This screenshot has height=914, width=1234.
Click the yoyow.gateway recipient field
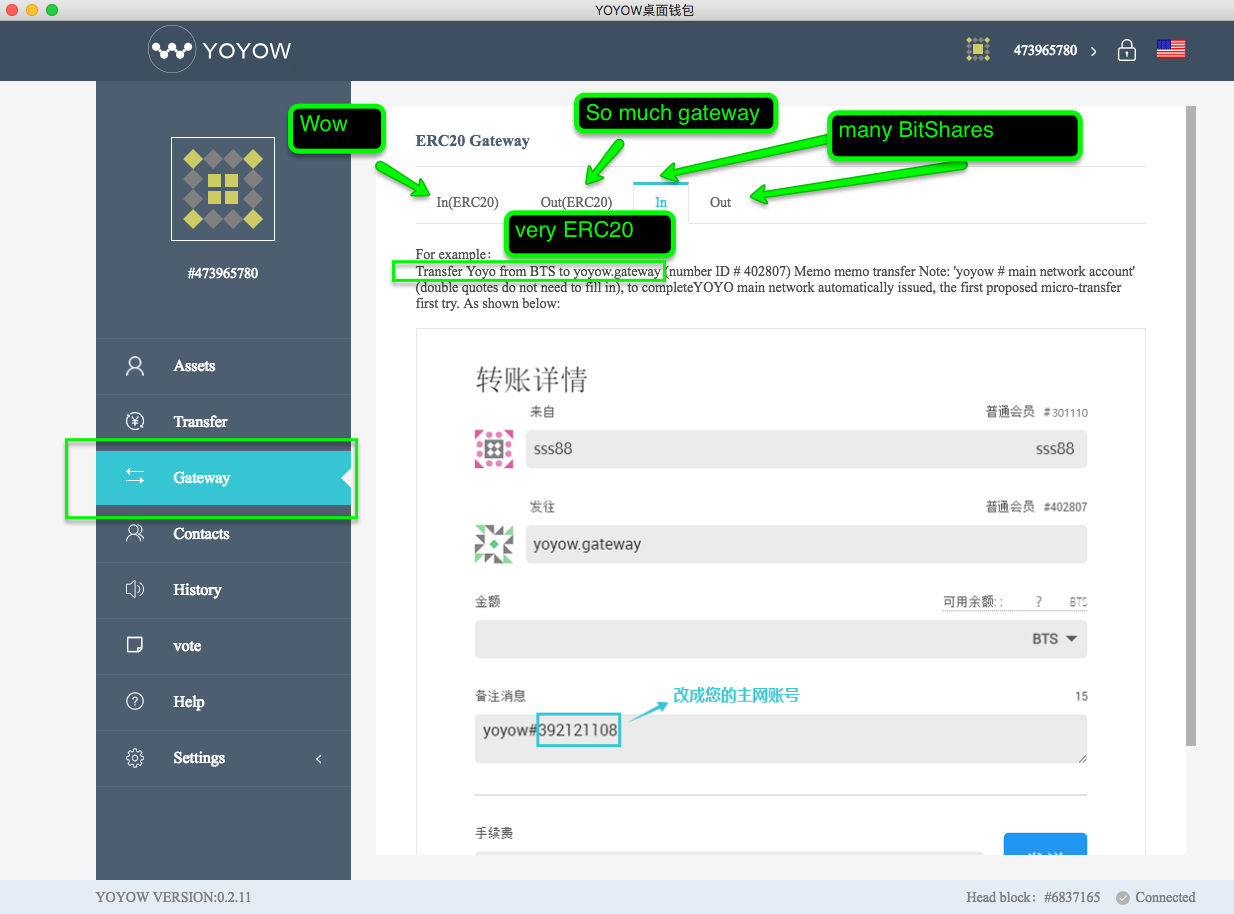pos(806,544)
